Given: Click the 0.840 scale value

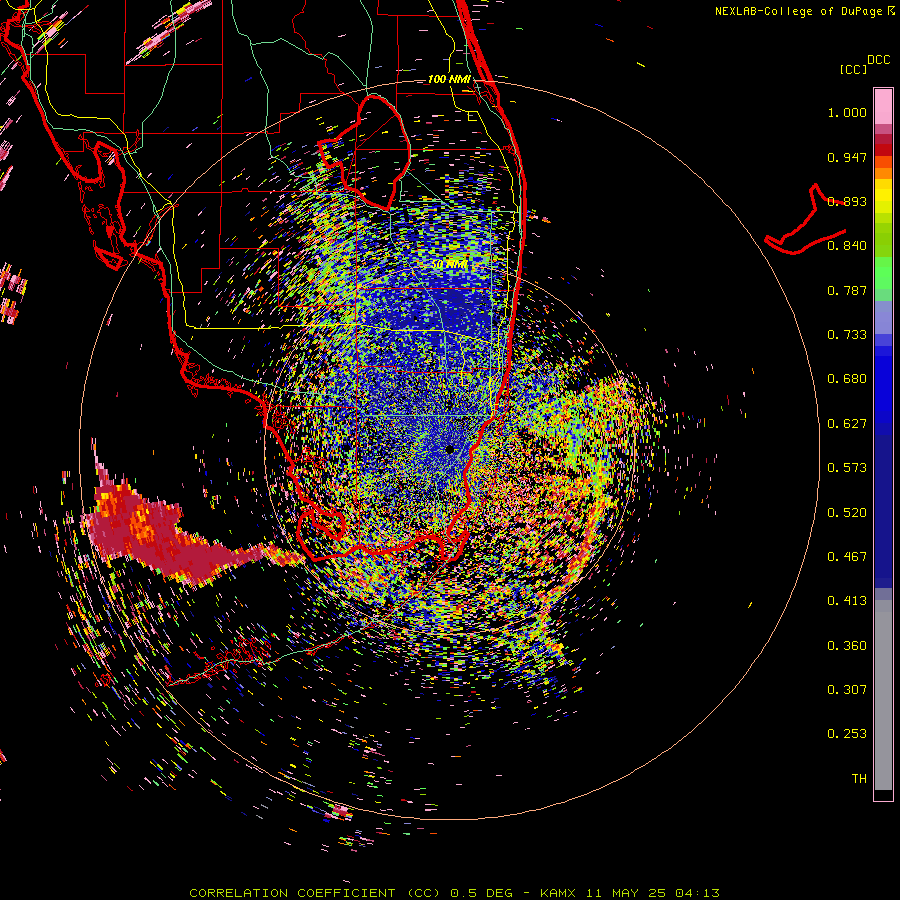Looking at the screenshot, I should pos(847,246).
